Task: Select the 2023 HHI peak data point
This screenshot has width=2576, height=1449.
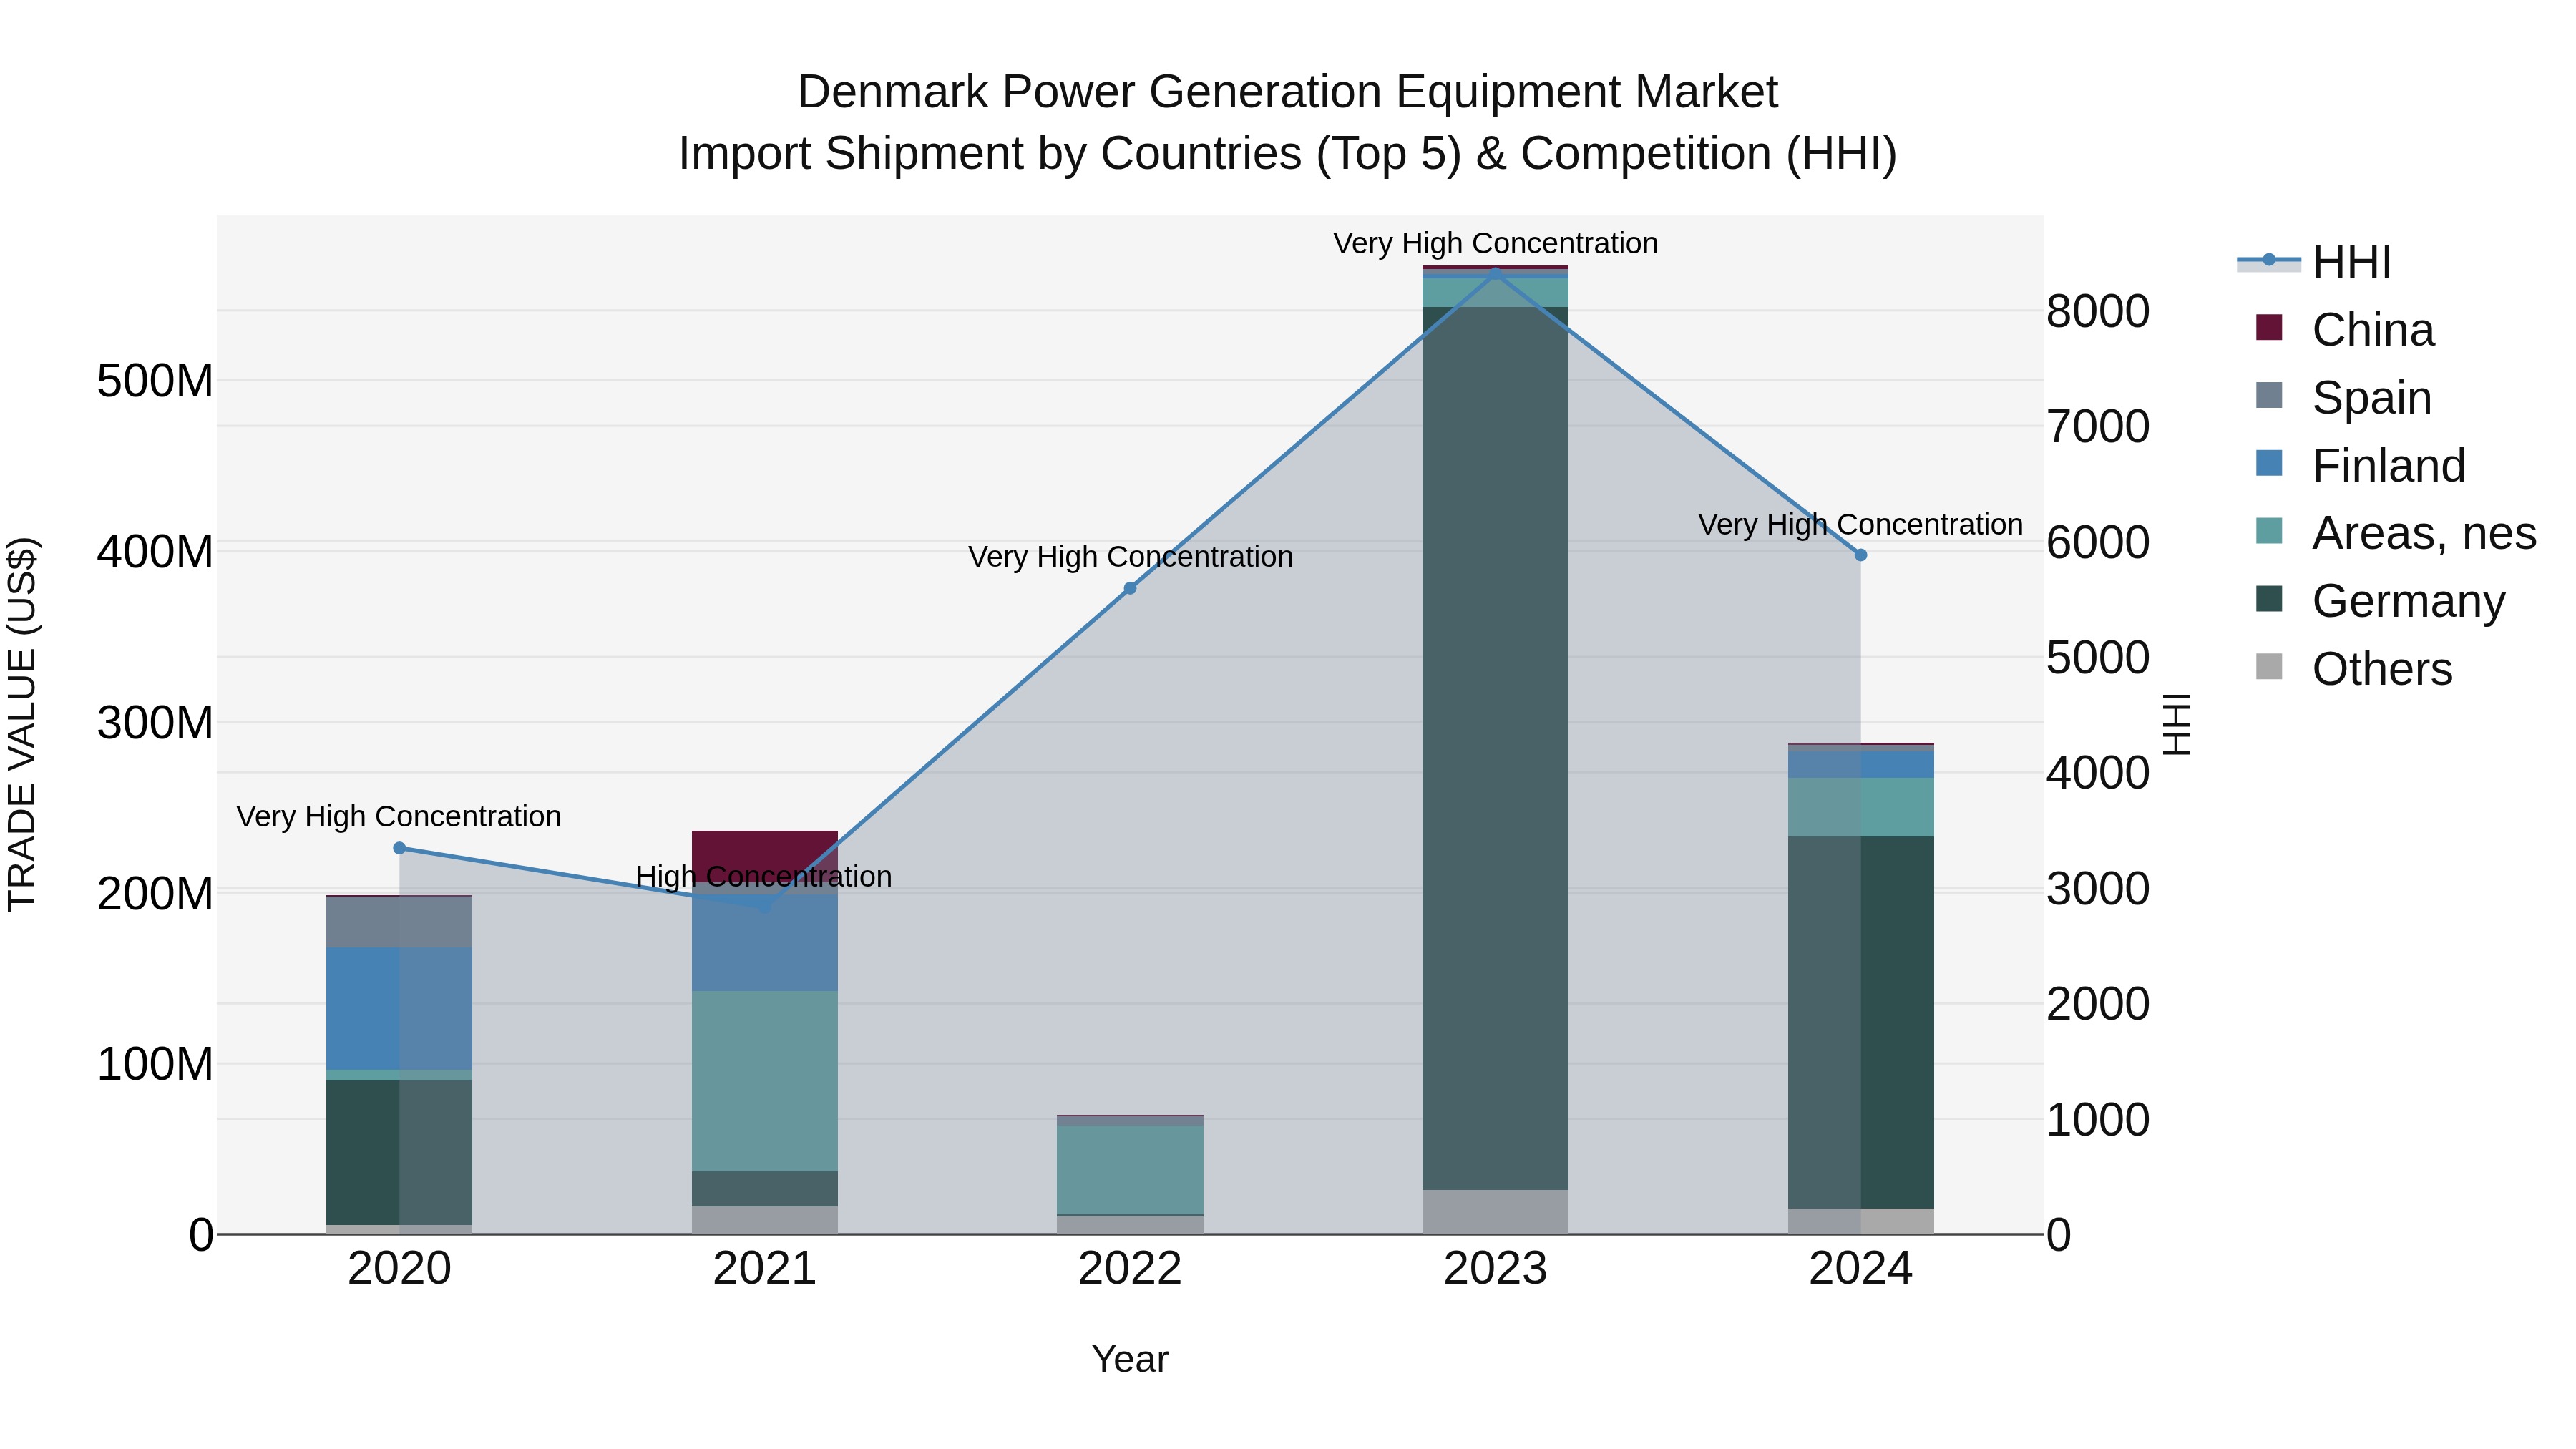Action: coord(1495,272)
